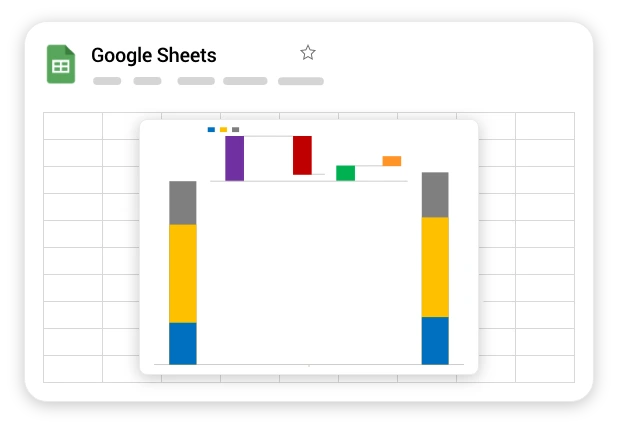Click the gray legend swatch in chart
The image size is (618, 429).
click(x=235, y=129)
